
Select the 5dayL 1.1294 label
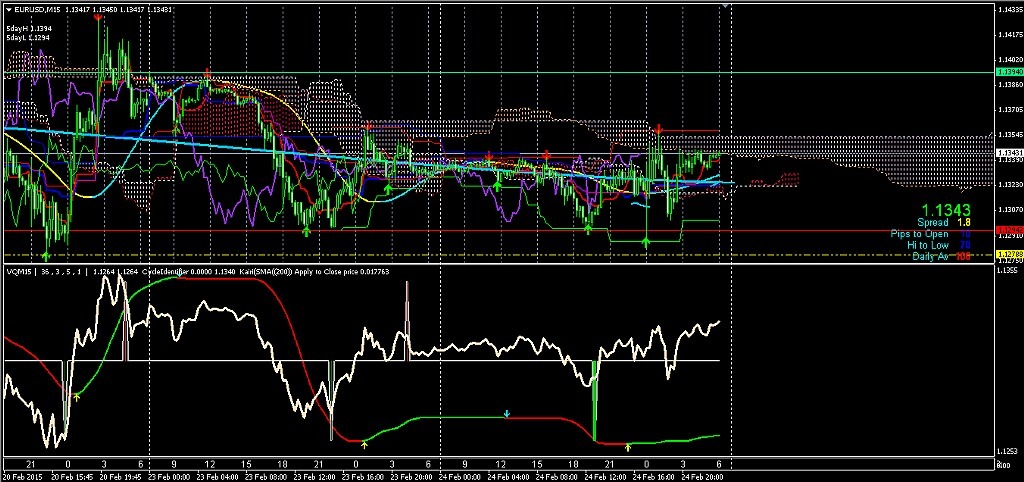pos(29,39)
